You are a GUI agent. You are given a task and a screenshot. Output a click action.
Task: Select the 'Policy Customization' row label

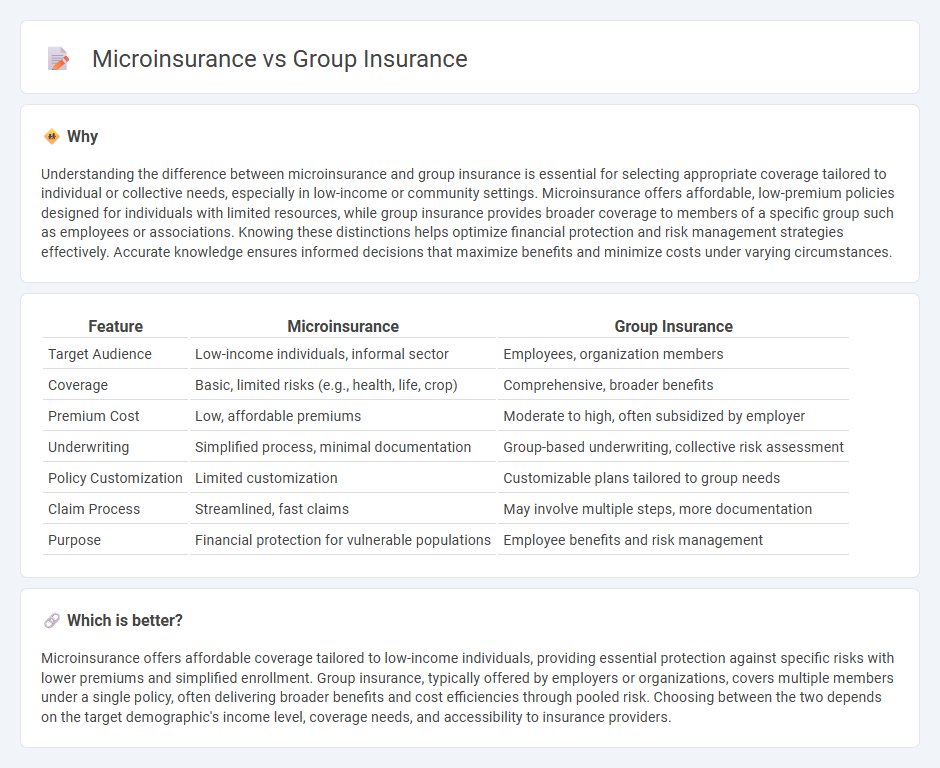[x=115, y=478]
